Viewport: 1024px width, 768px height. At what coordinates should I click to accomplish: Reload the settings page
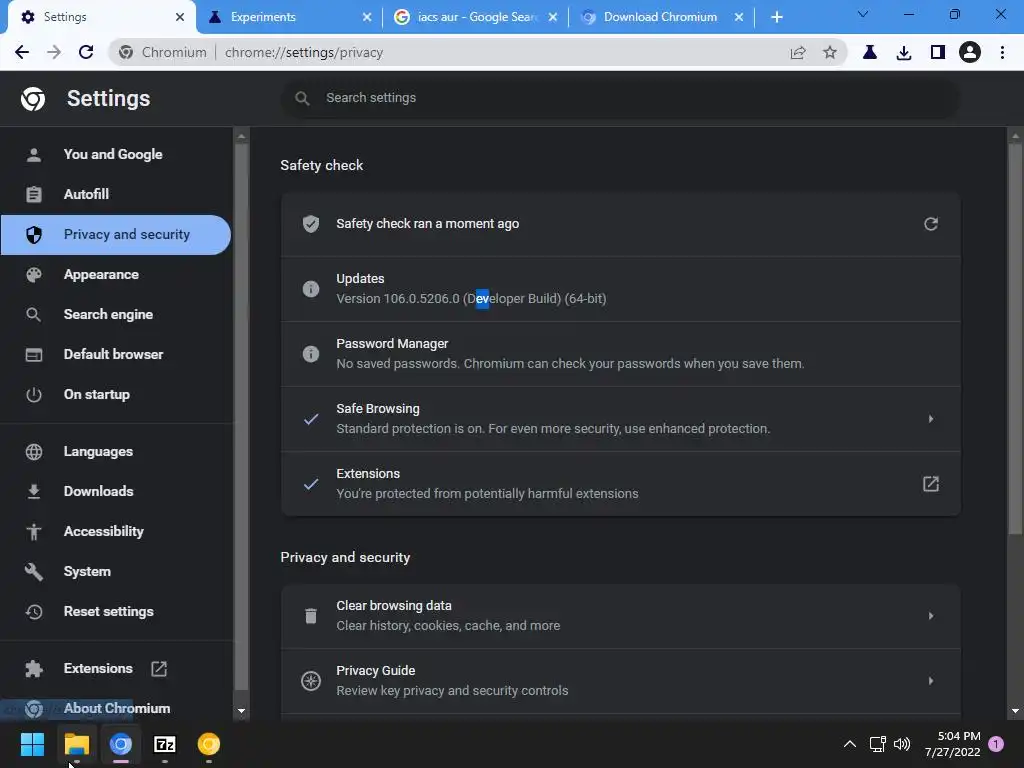click(86, 52)
